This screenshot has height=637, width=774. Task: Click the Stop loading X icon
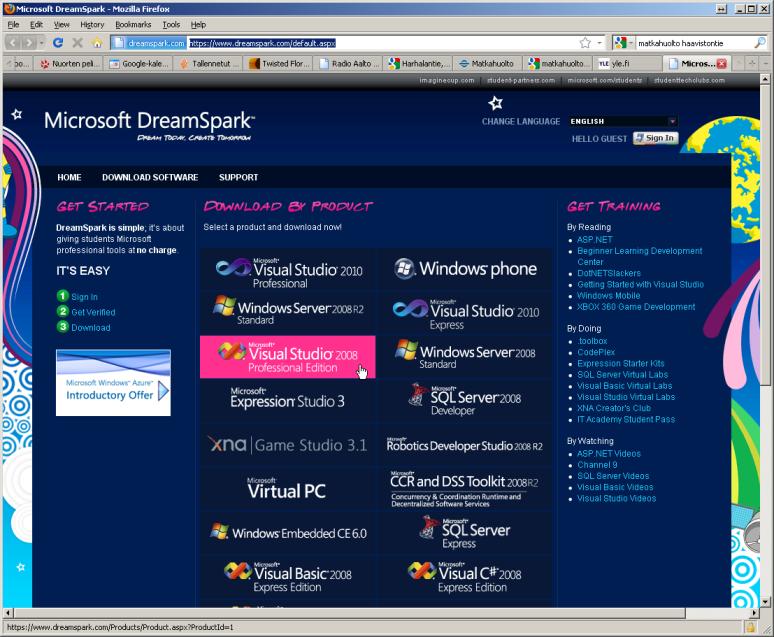pos(77,43)
